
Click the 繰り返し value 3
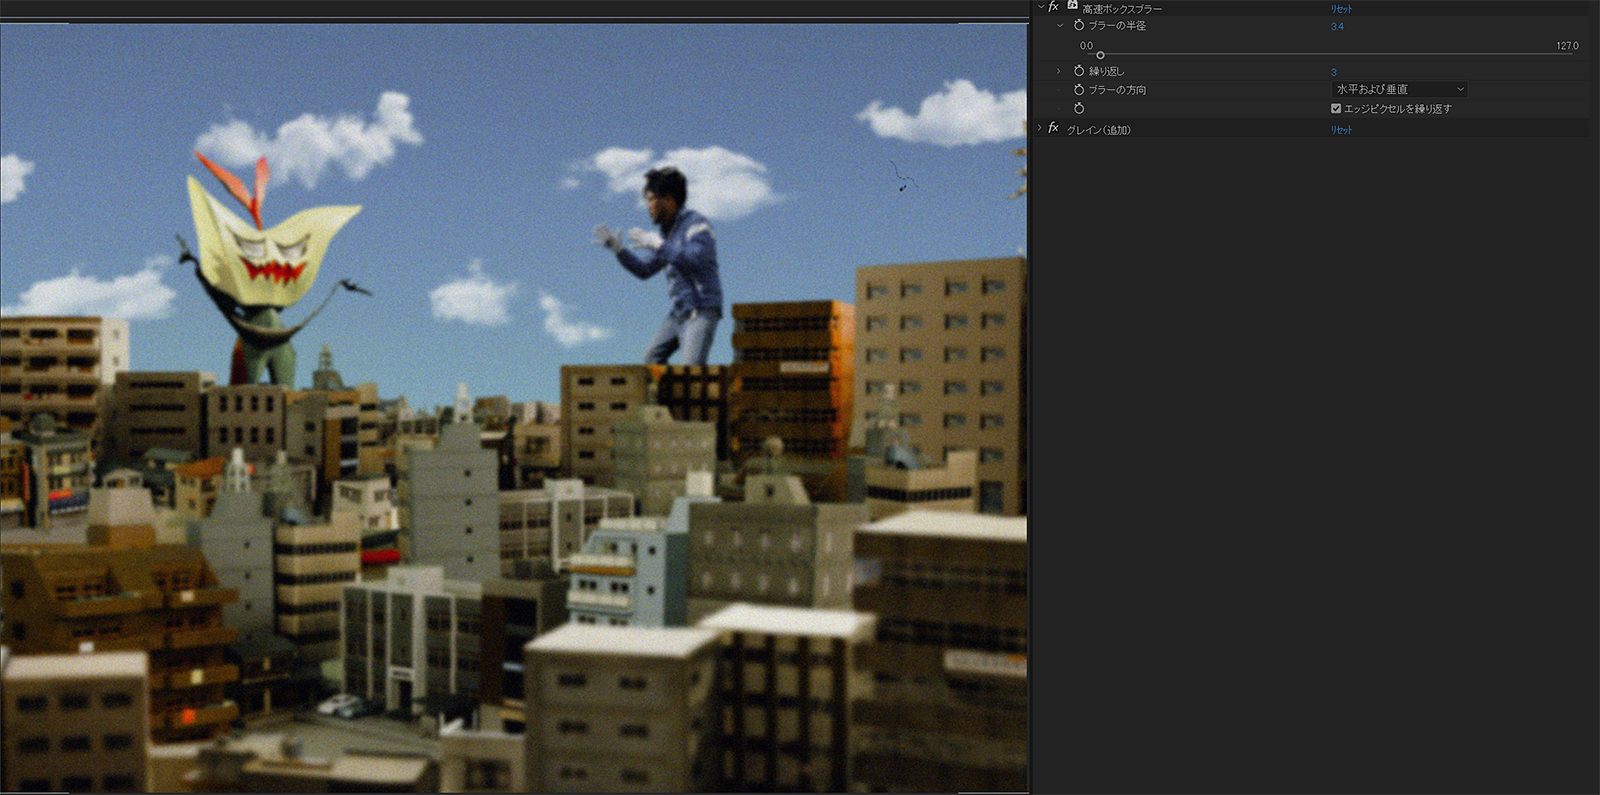[x=1333, y=72]
